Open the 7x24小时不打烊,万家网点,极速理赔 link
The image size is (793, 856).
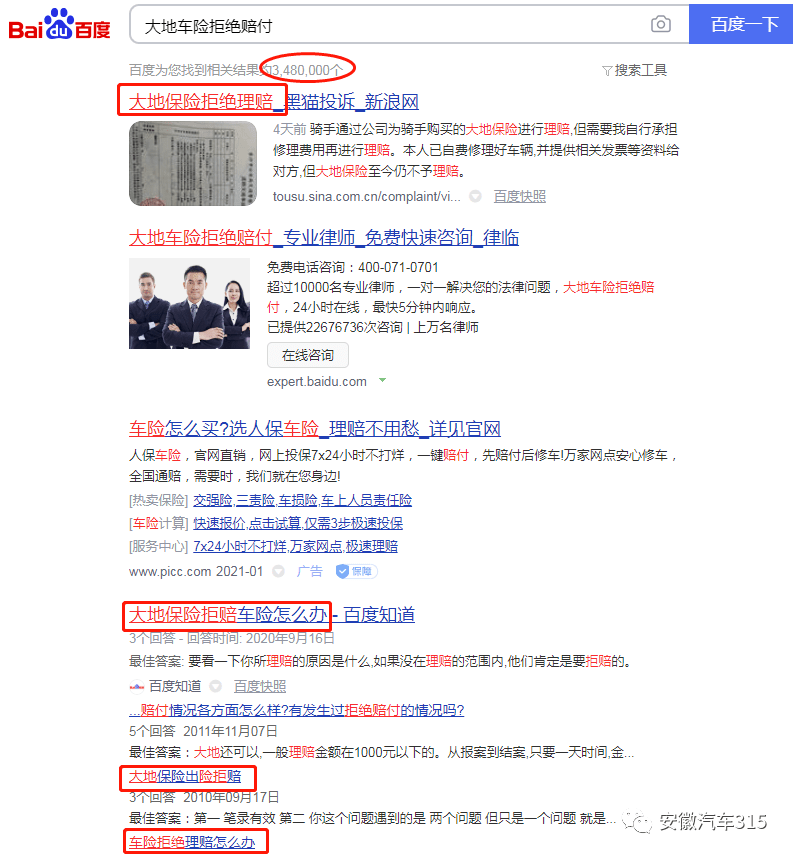coord(295,546)
